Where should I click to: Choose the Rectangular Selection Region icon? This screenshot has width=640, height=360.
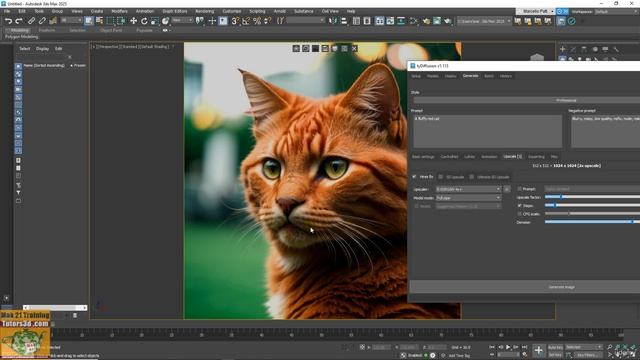point(110,21)
